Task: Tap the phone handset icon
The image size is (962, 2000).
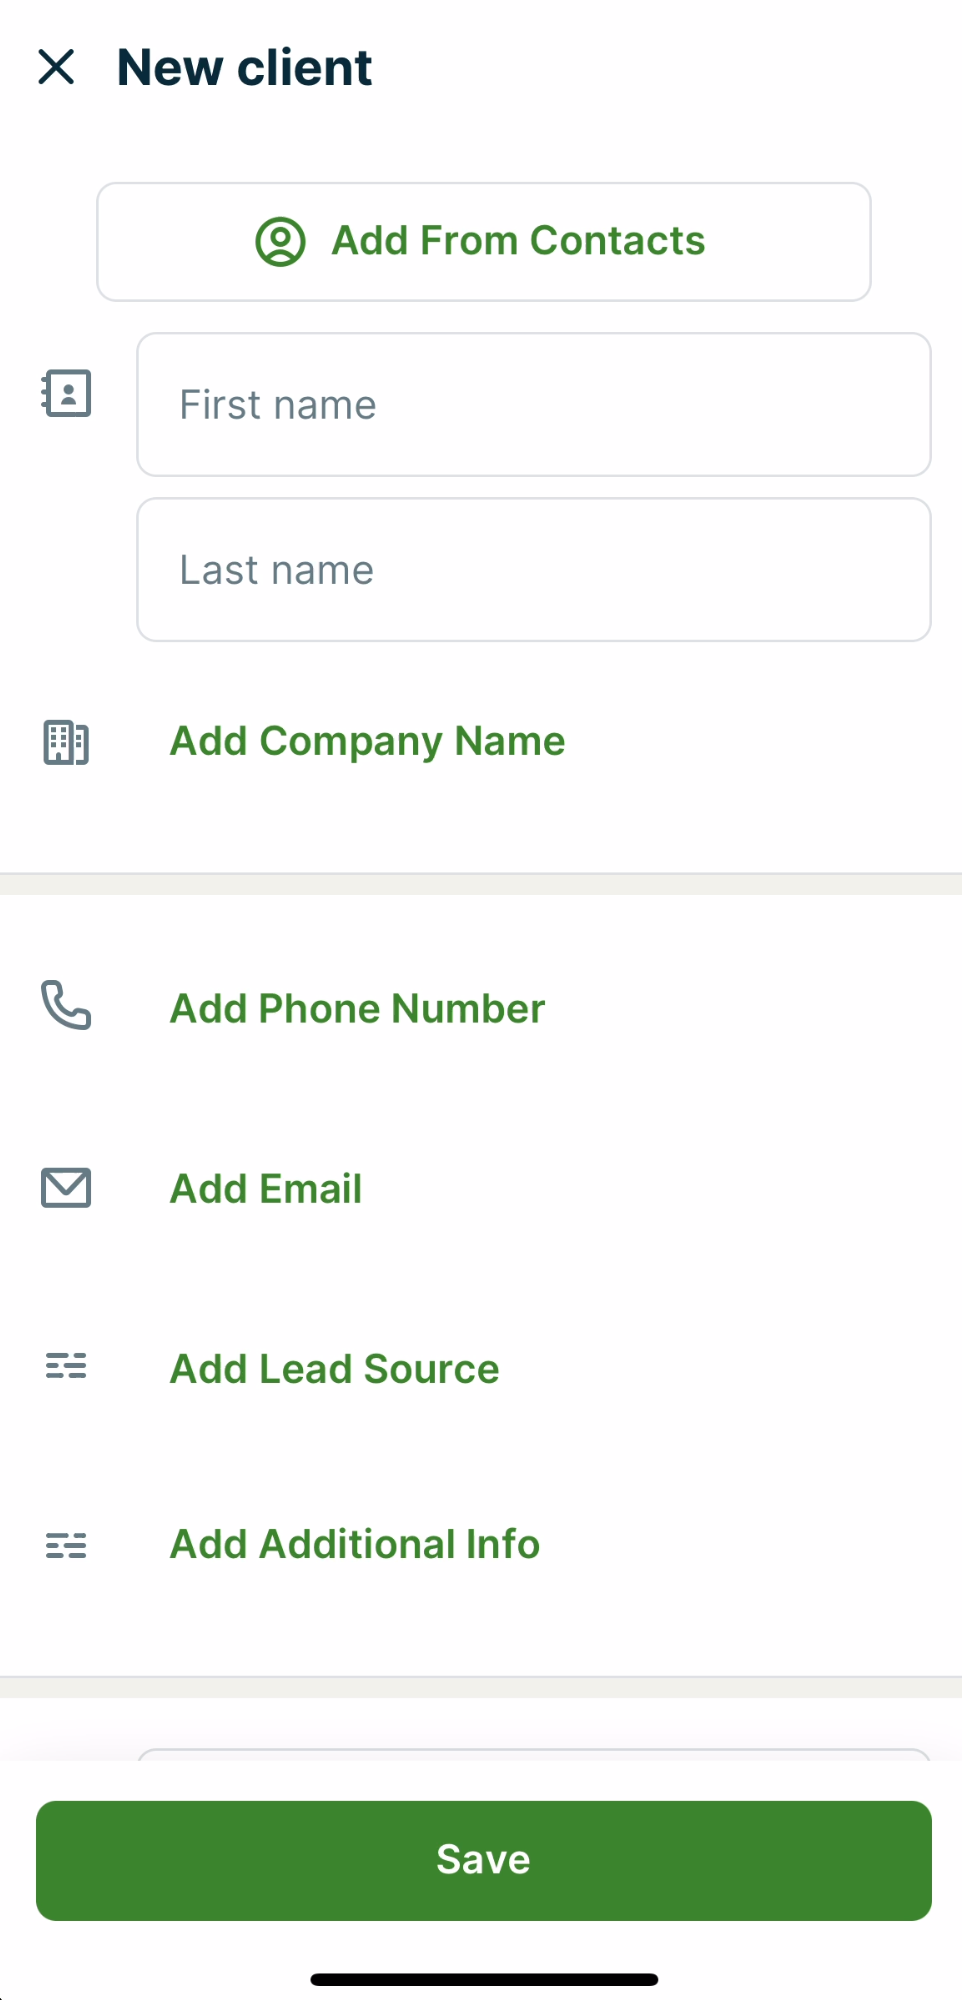Action: click(66, 1005)
